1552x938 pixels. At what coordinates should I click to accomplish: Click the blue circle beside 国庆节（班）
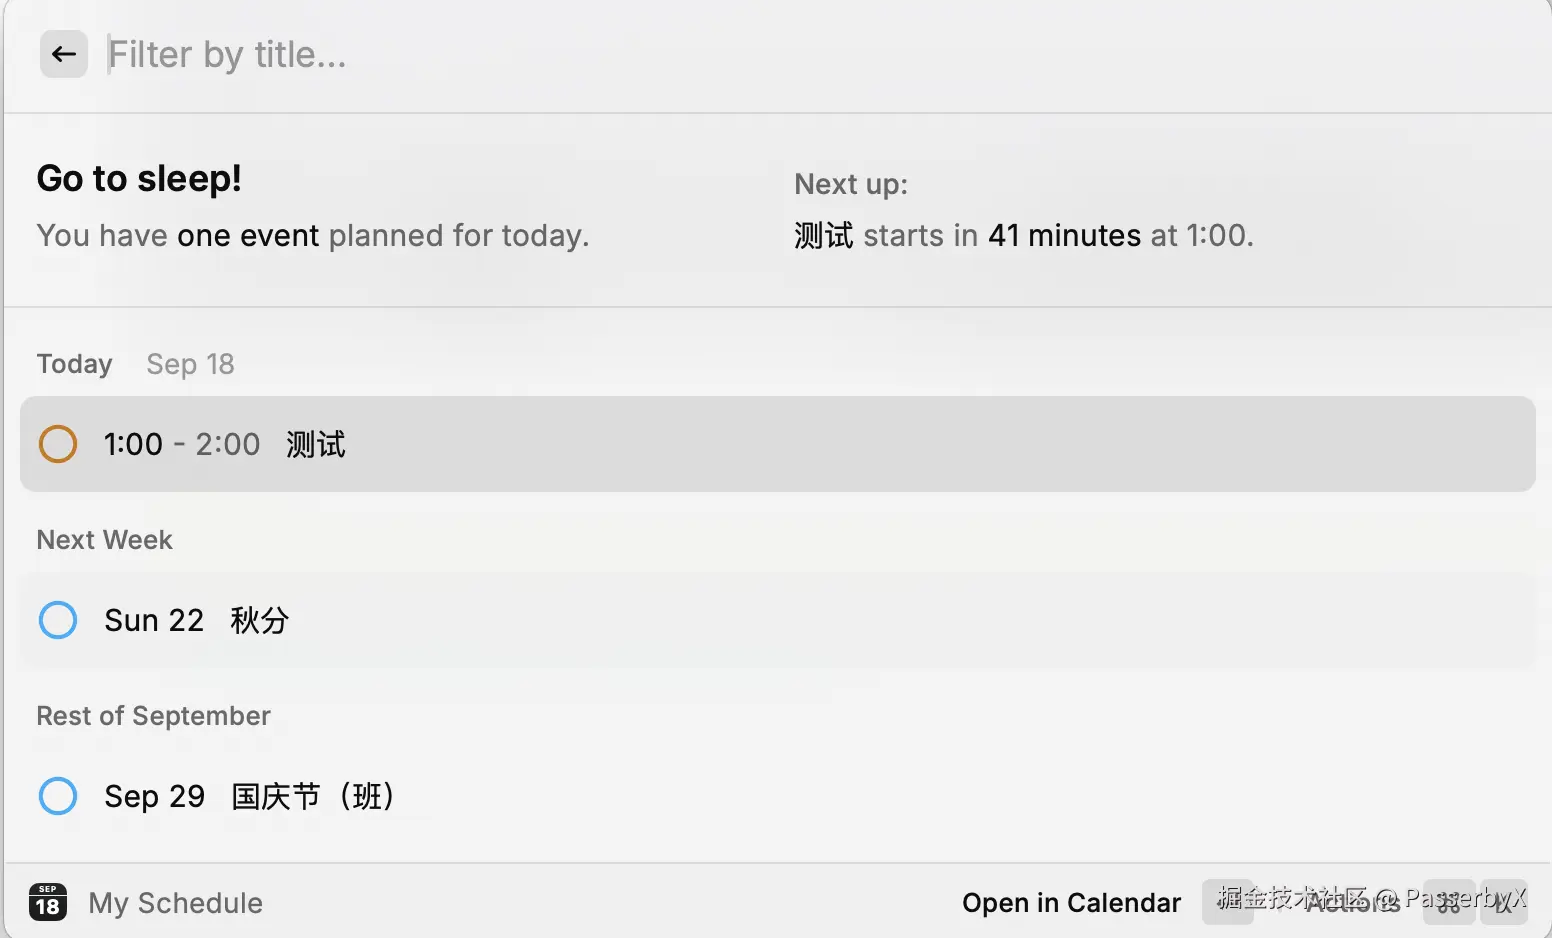tap(58, 796)
